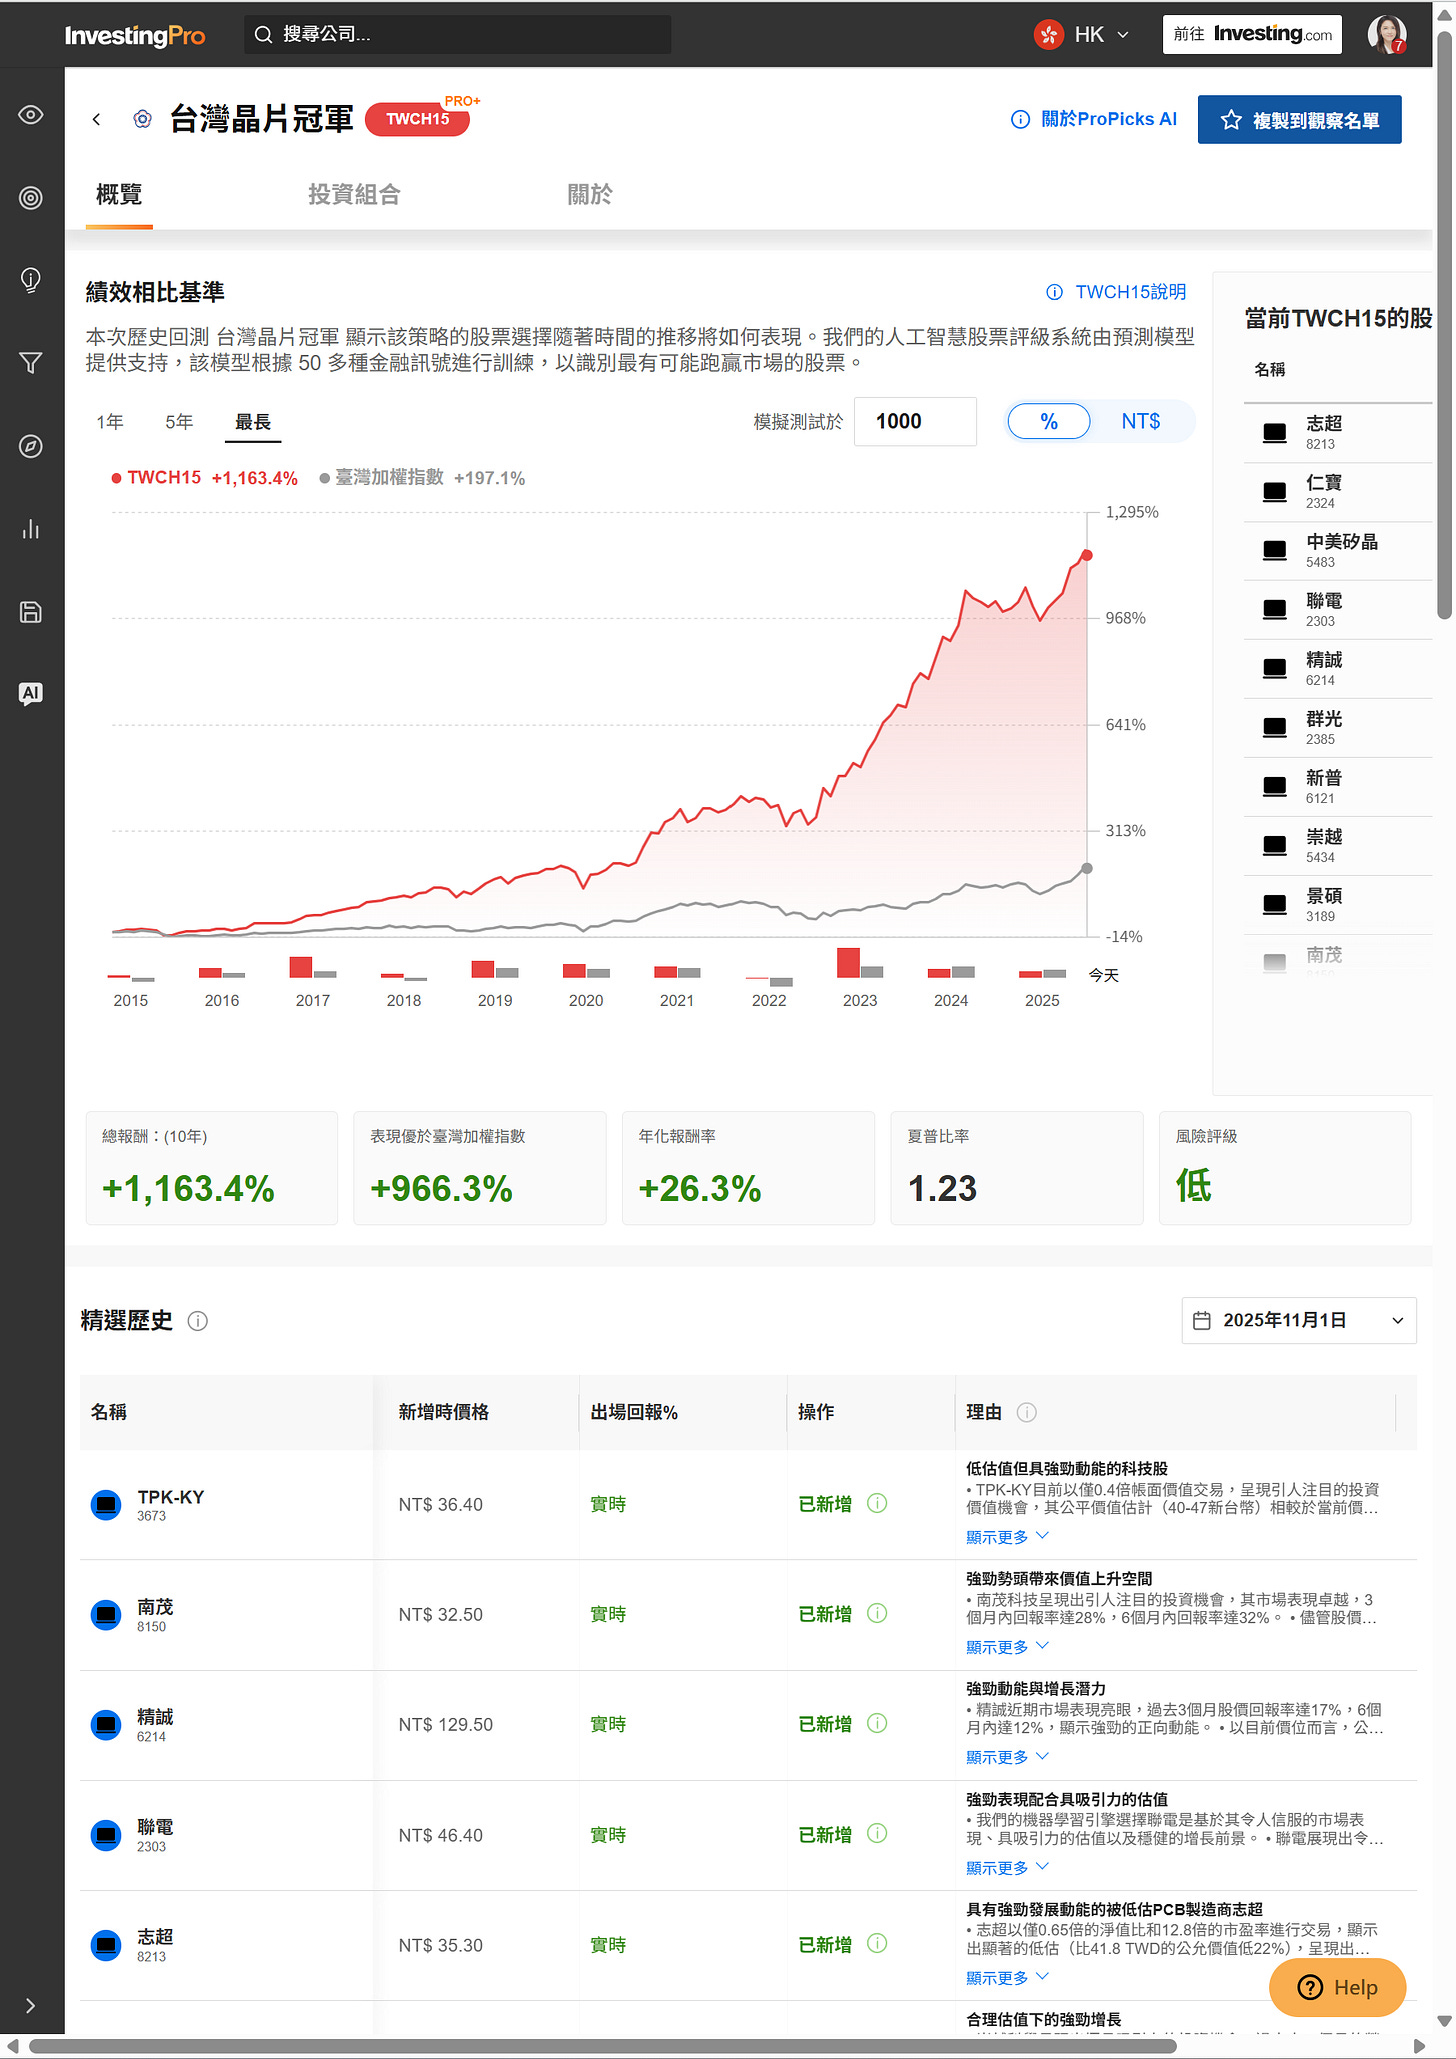This screenshot has width=1456, height=2059.
Task: Click the target icon in left sidebar
Action: tap(31, 198)
